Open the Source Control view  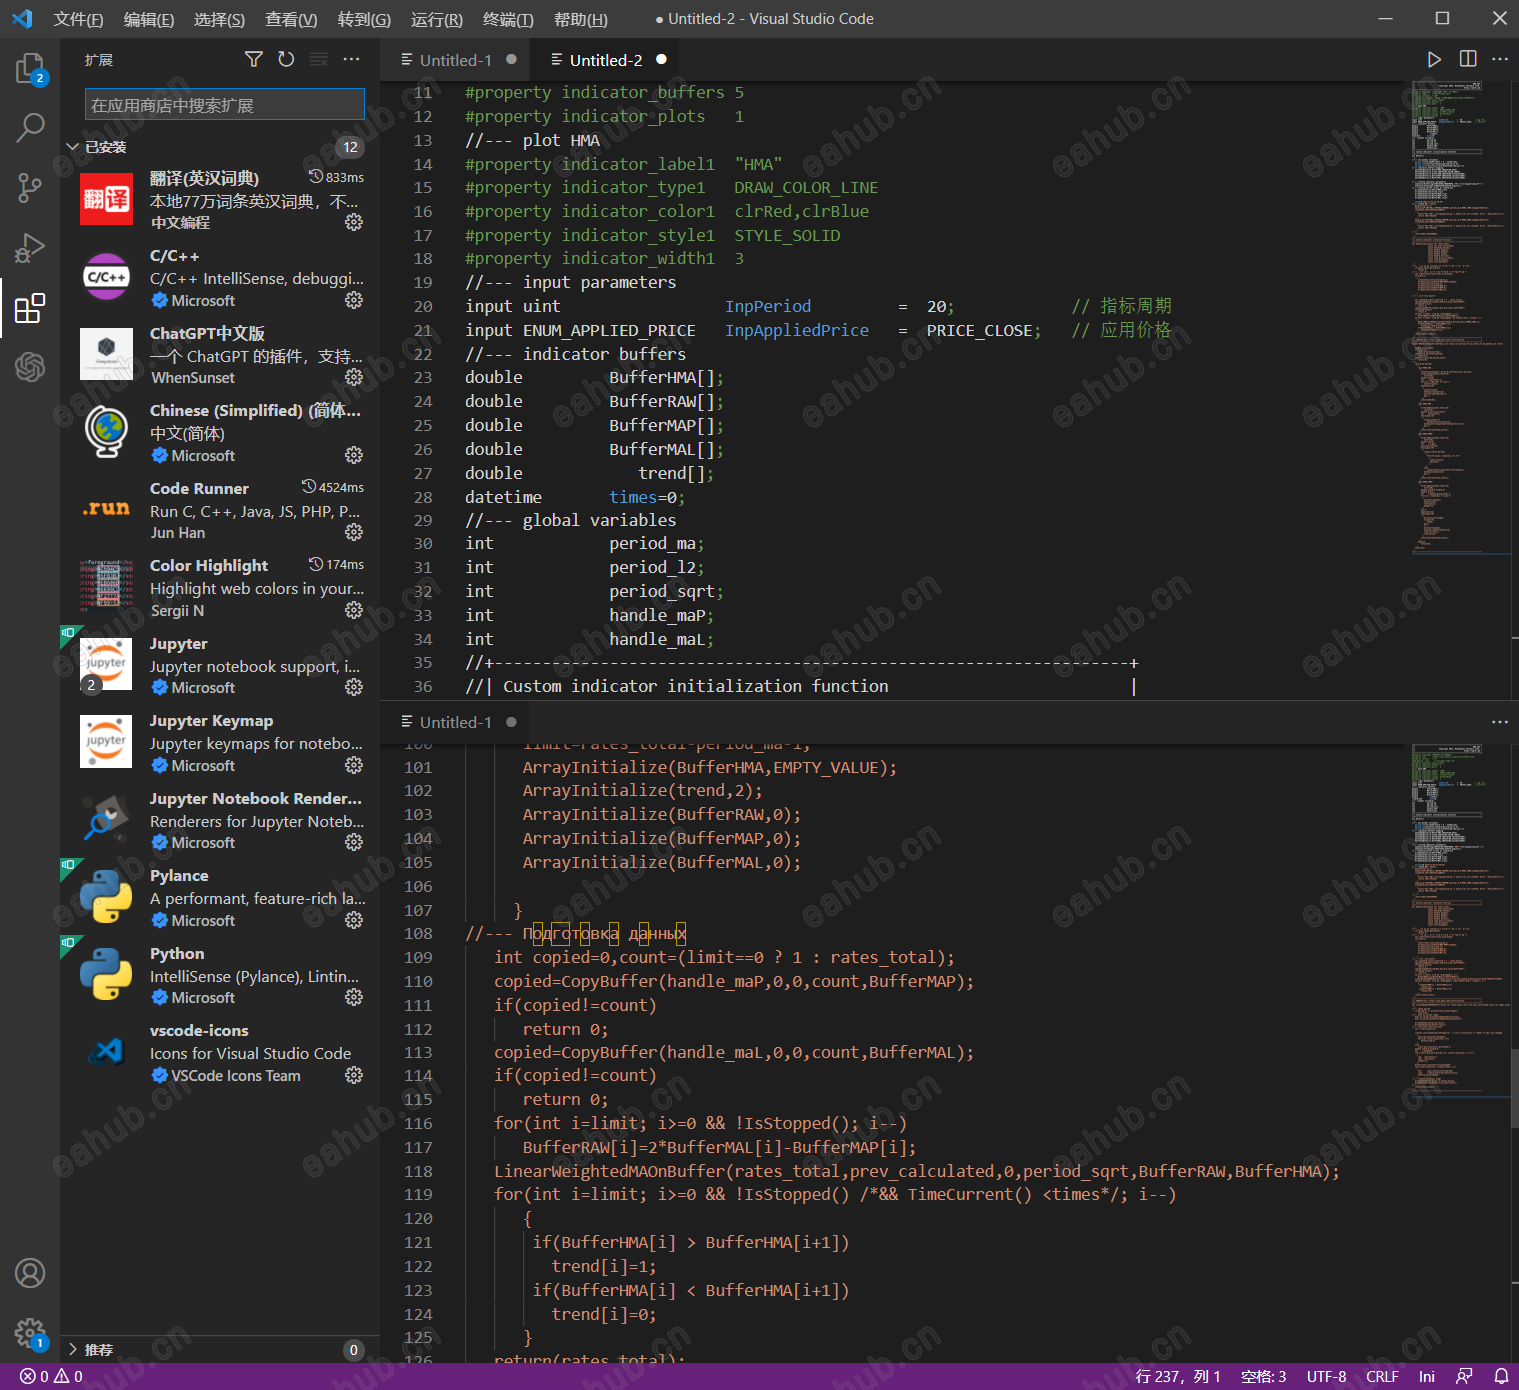click(30, 187)
